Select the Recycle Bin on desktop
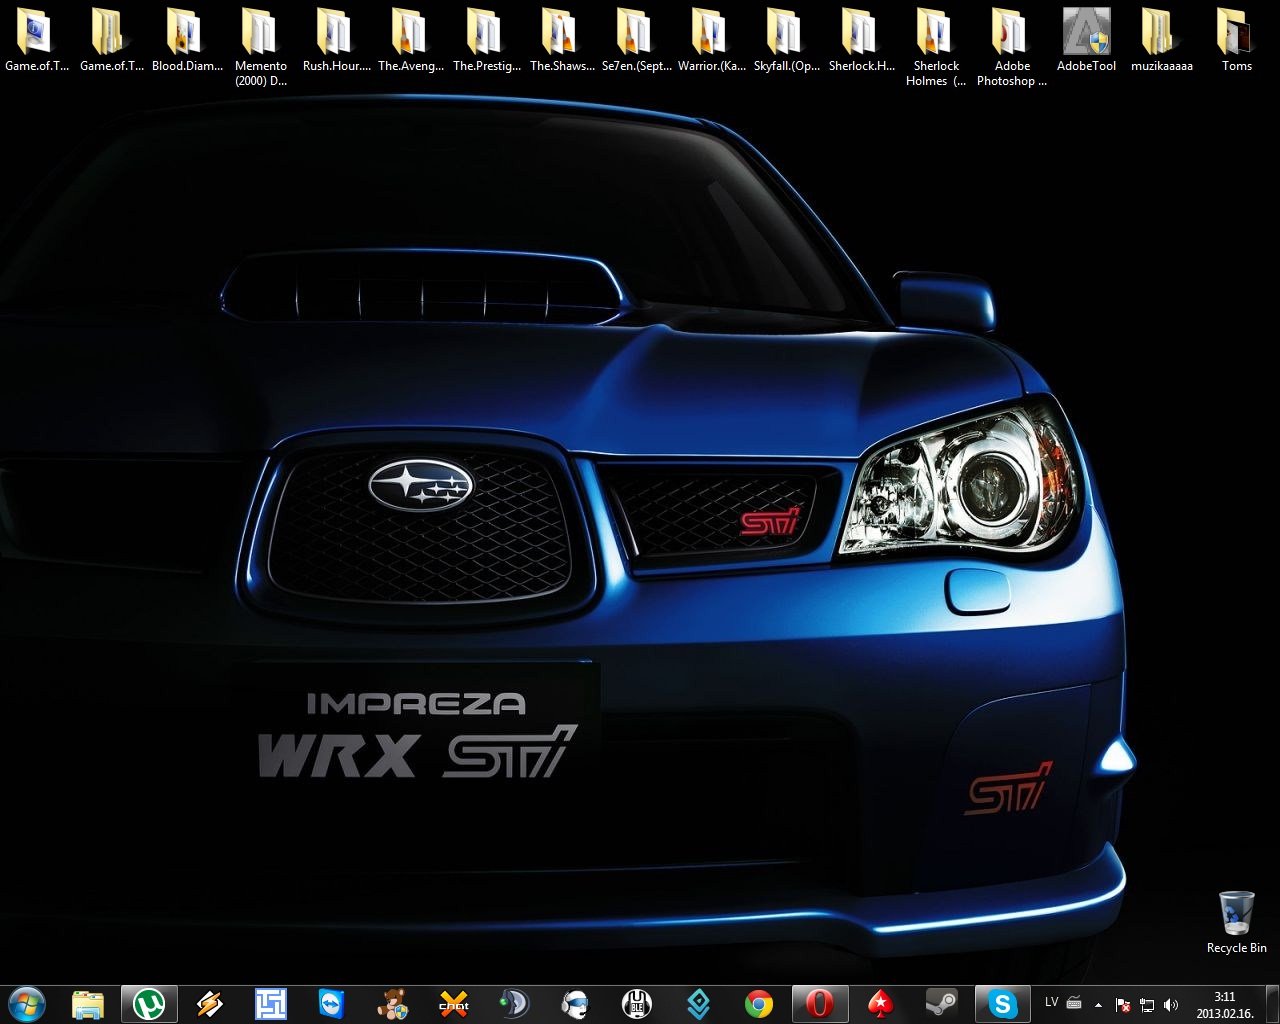 [x=1237, y=922]
